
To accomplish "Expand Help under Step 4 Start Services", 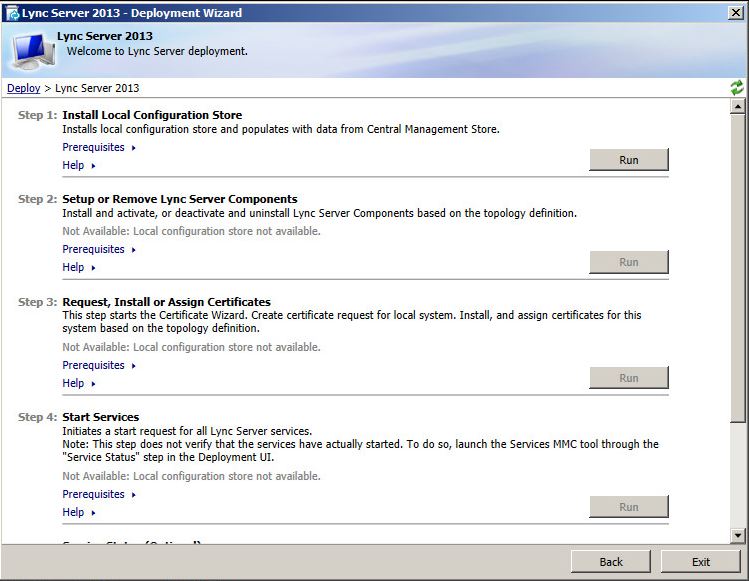I will [79, 512].
